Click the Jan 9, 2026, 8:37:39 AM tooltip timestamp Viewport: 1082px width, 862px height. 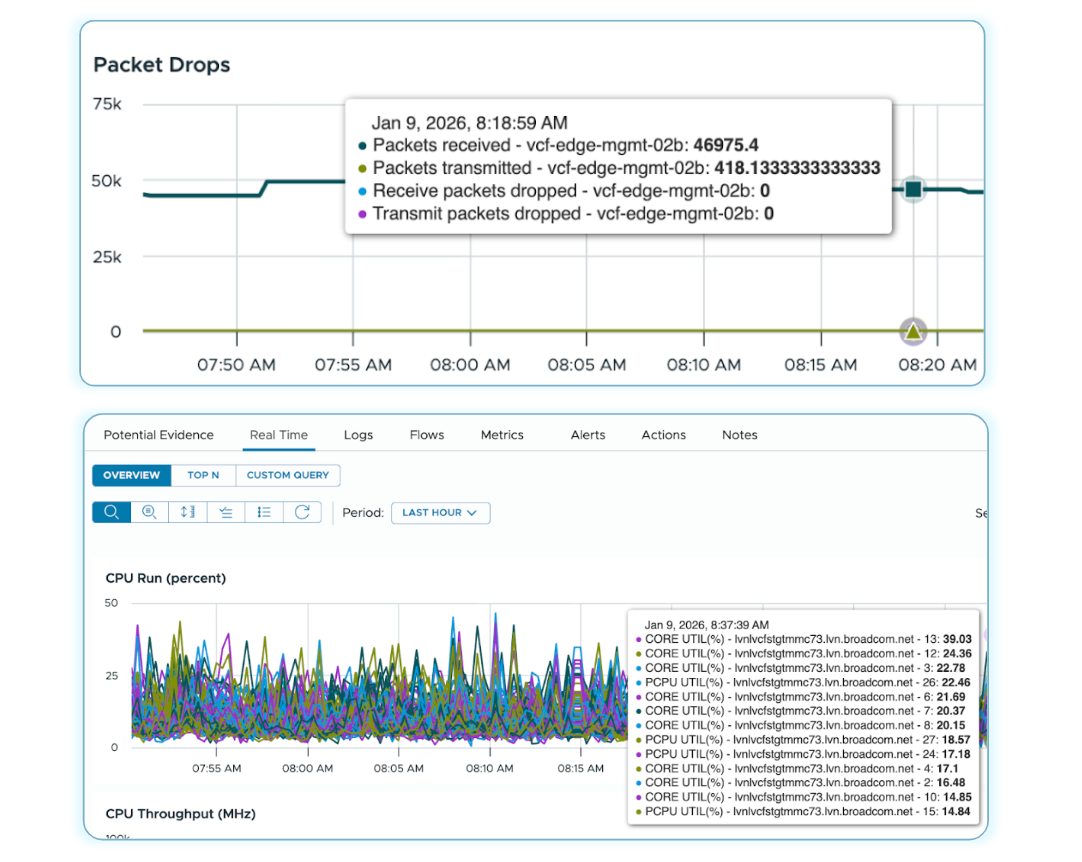pyautogui.click(x=707, y=625)
